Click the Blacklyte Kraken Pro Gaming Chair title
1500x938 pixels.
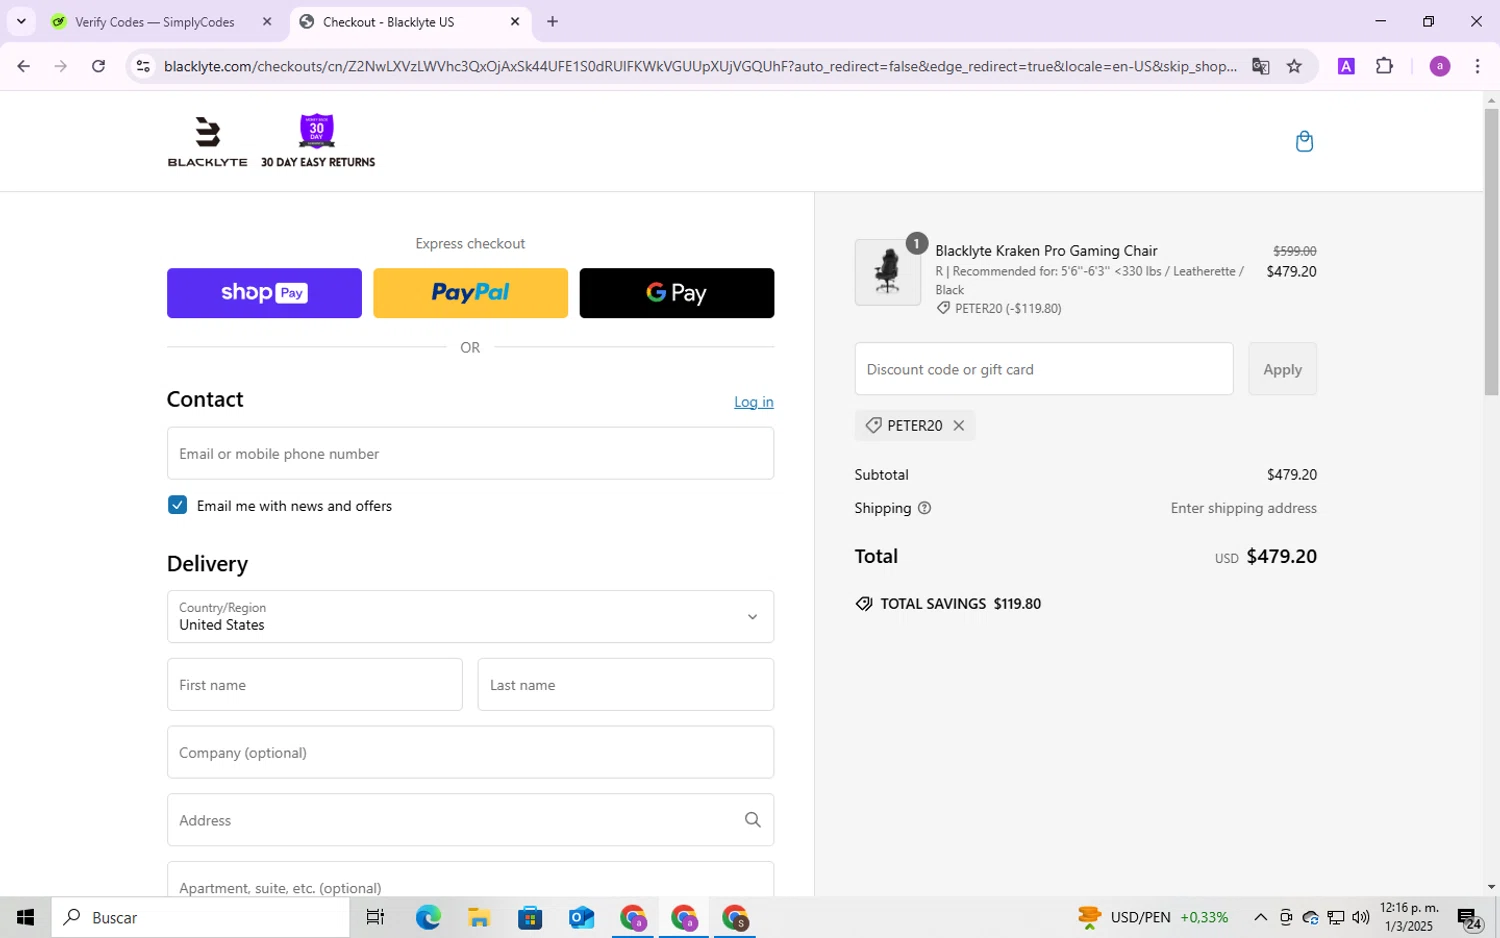(x=1046, y=251)
